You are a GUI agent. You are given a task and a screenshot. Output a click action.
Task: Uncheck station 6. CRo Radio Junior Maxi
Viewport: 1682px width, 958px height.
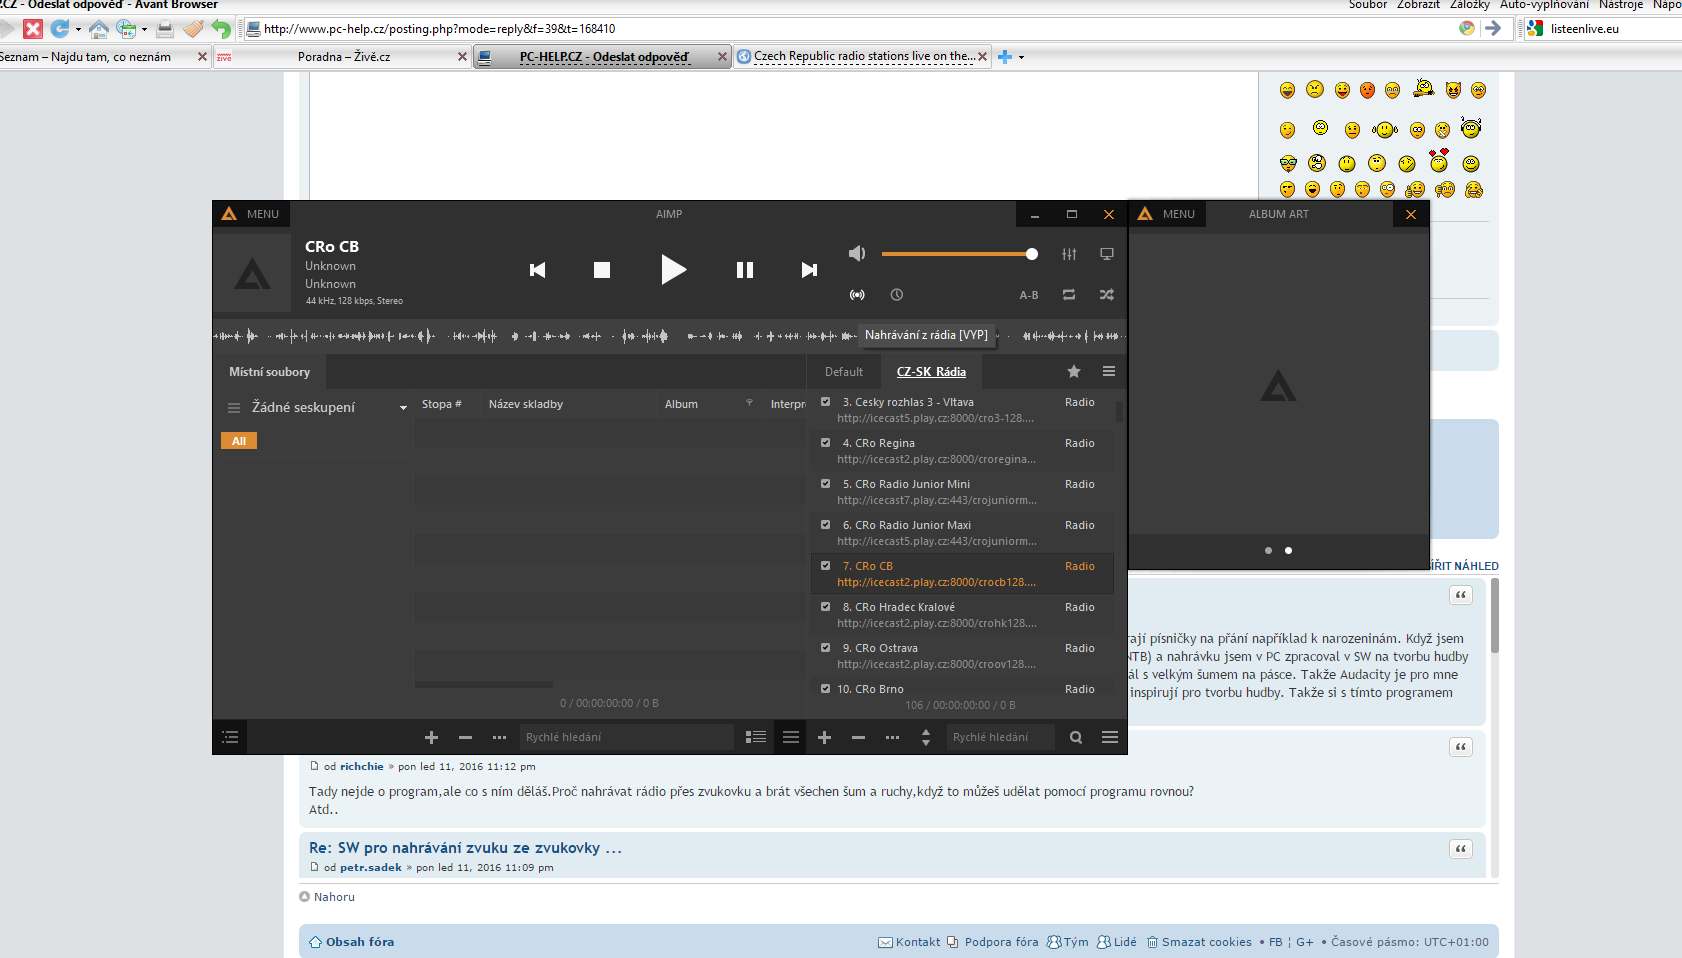(826, 525)
